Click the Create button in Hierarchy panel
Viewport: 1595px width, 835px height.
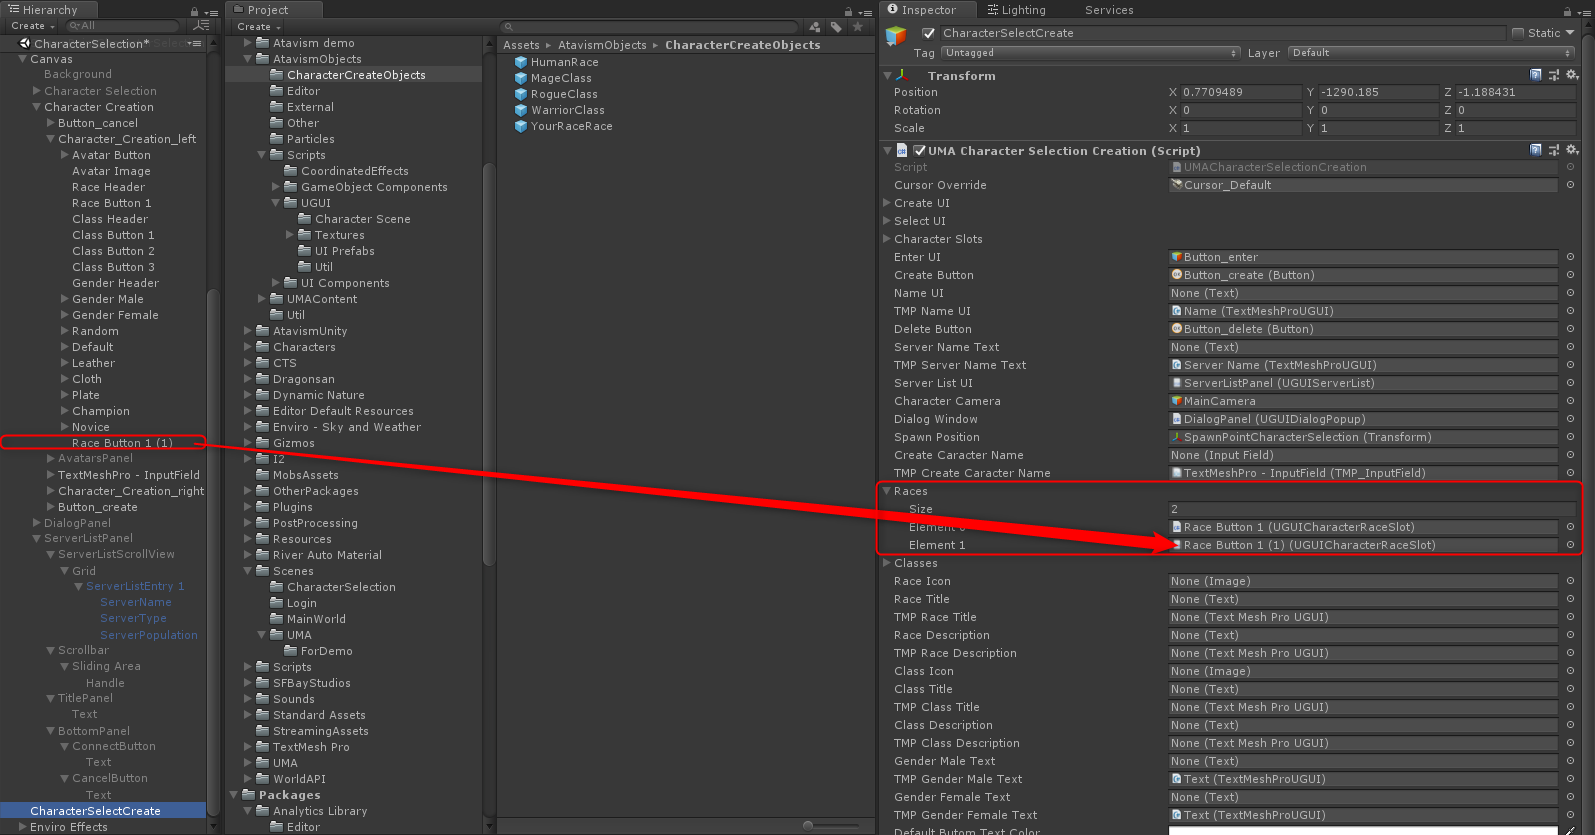pyautogui.click(x=30, y=26)
